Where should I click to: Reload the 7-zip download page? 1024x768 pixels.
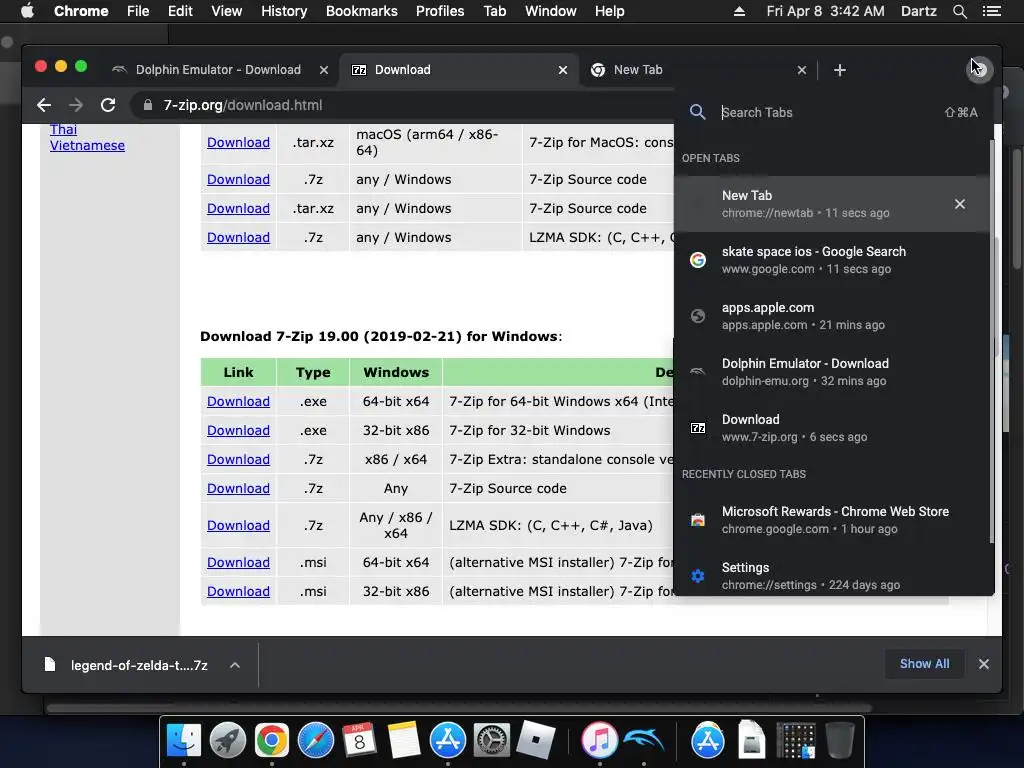(108, 105)
